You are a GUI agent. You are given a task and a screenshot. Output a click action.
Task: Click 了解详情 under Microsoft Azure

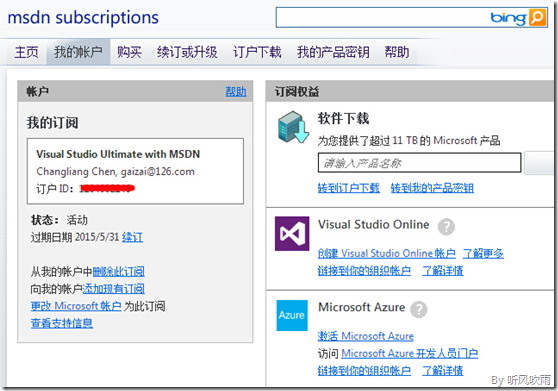pyautogui.click(x=443, y=371)
